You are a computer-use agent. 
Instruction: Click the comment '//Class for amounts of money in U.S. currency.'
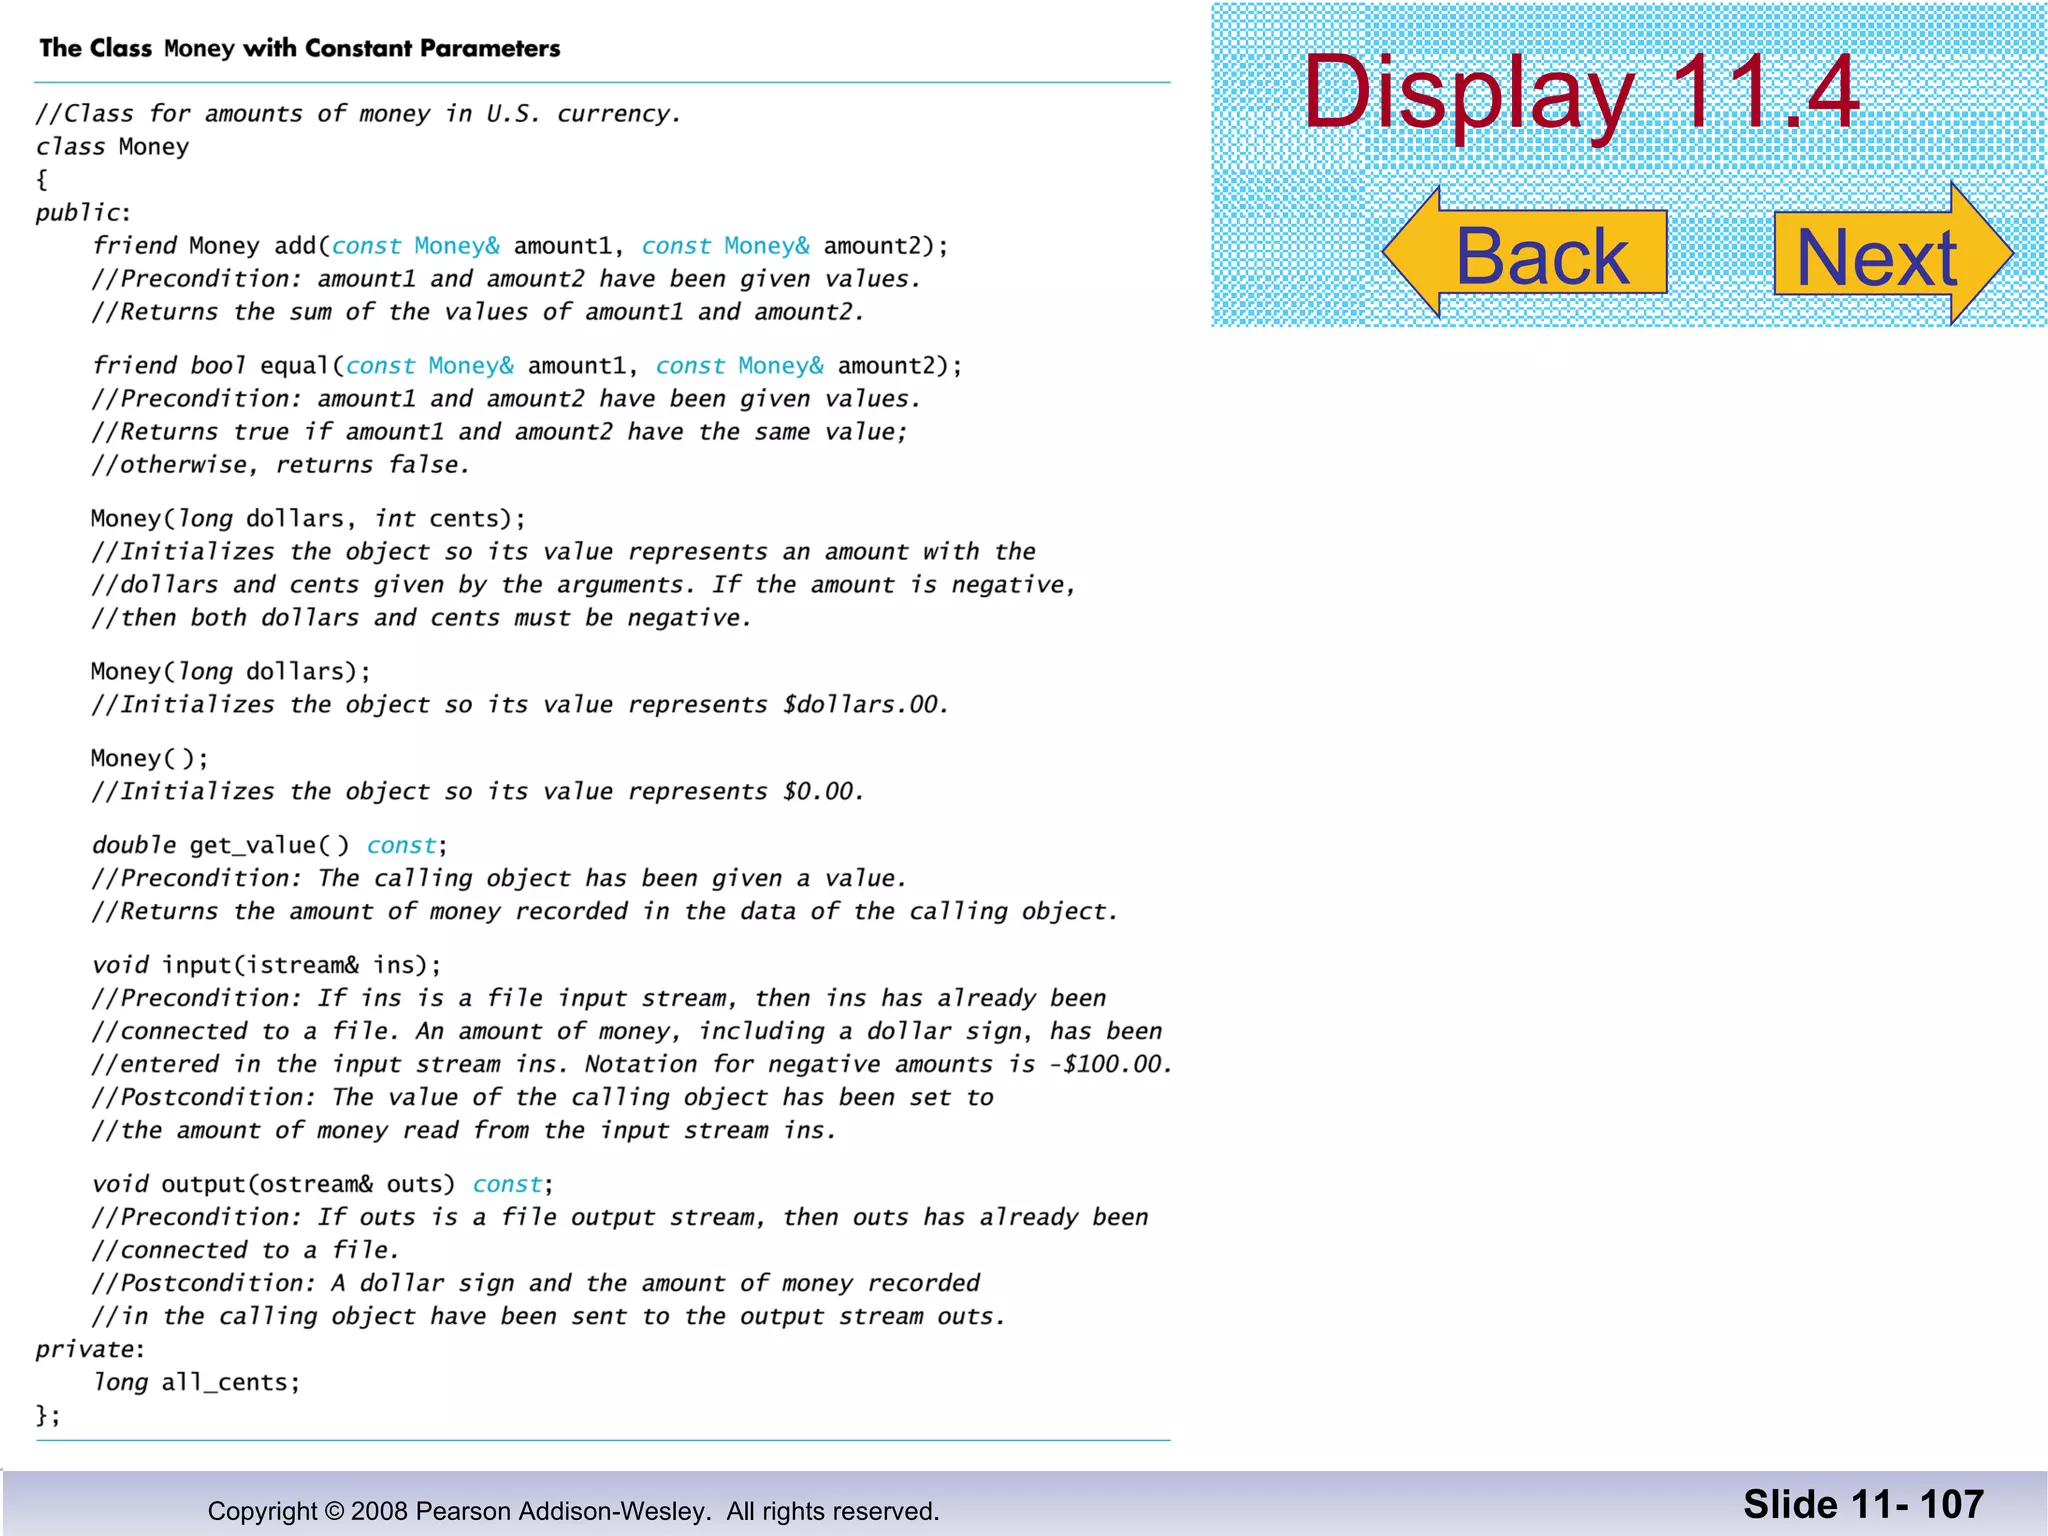point(359,114)
